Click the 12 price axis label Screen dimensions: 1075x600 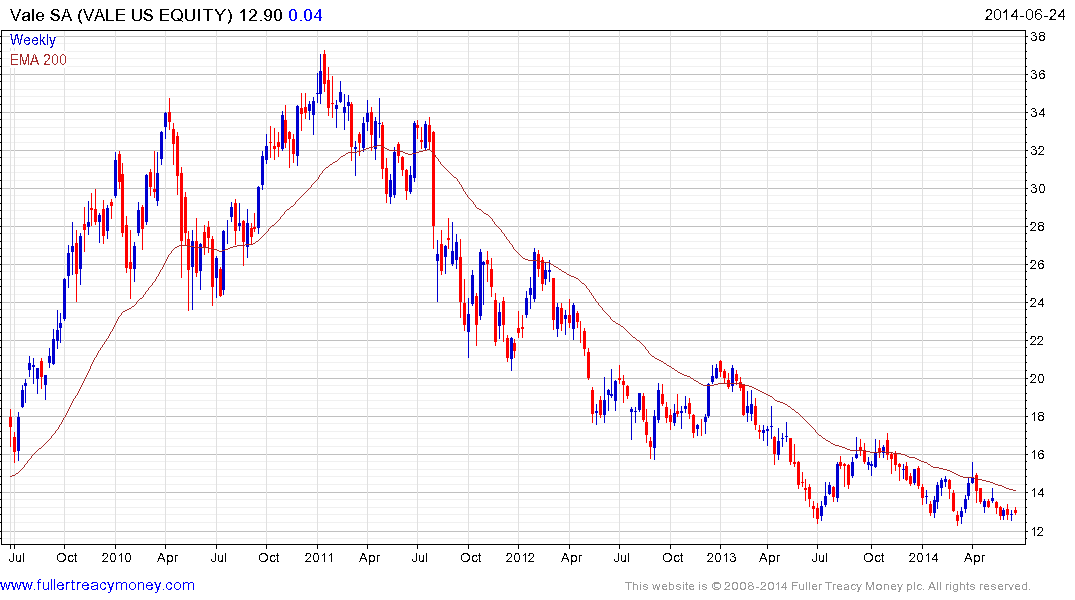[1038, 531]
